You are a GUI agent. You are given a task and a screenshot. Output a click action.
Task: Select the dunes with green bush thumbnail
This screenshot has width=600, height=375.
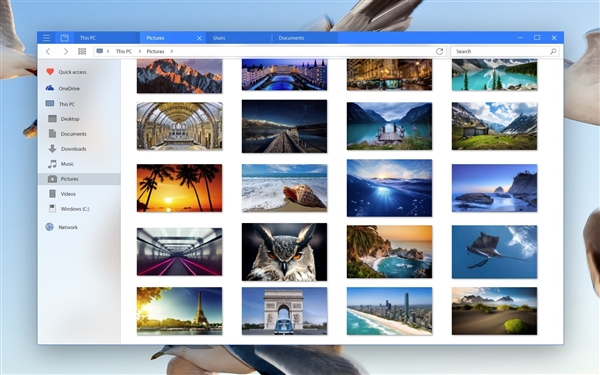(494, 311)
